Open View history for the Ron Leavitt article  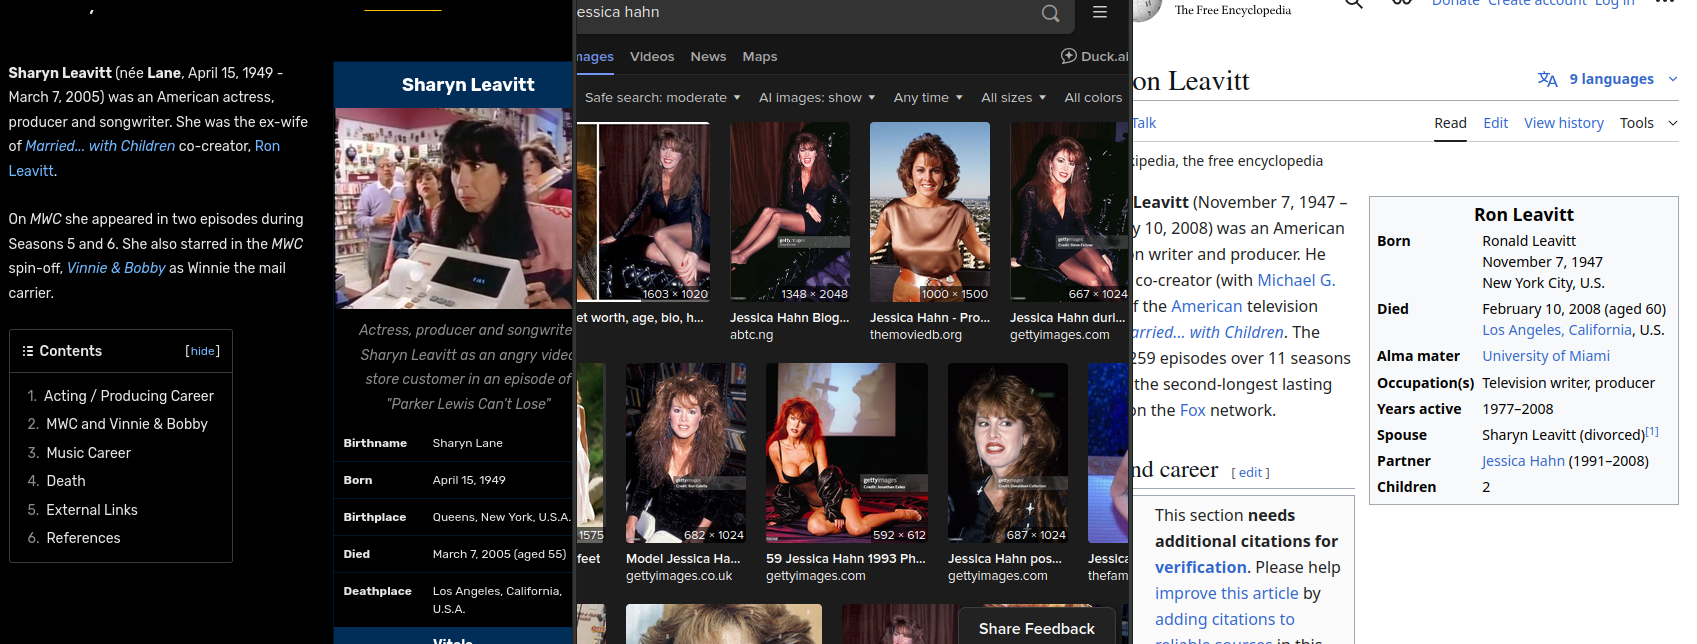[x=1564, y=123]
